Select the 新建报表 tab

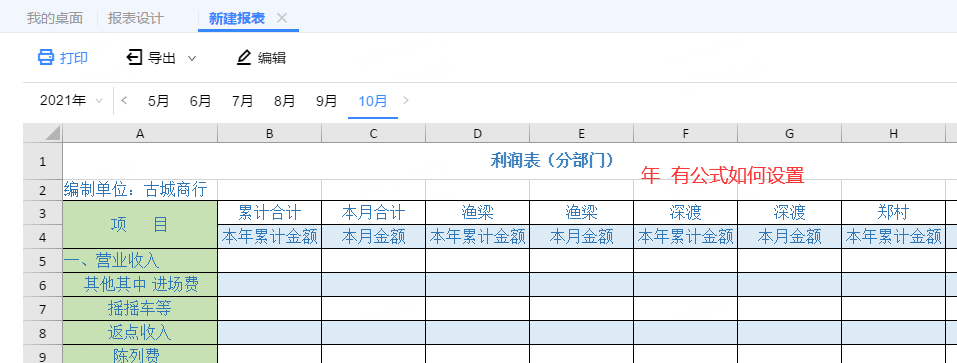237,18
